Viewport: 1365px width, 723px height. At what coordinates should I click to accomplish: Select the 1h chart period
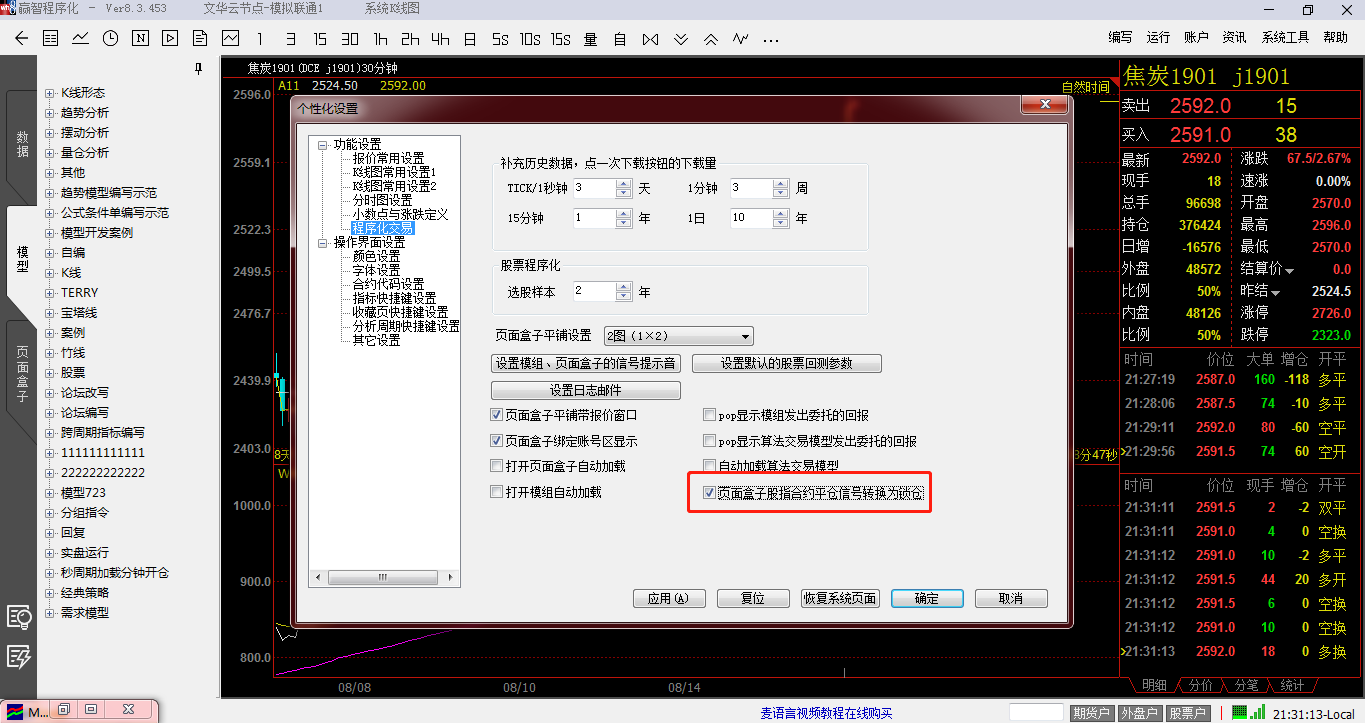pyautogui.click(x=380, y=39)
